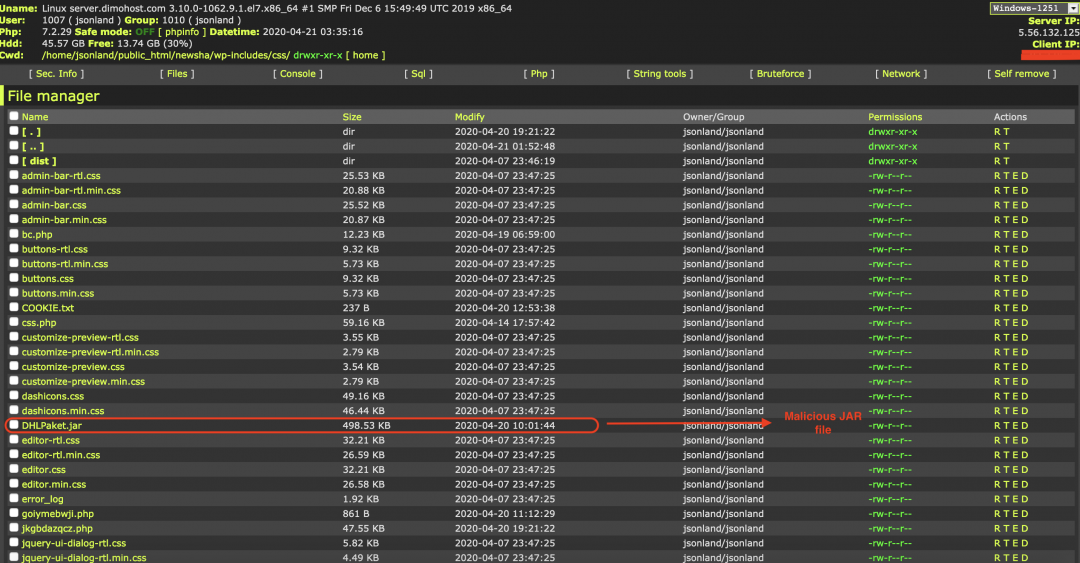
Task: Check the box for DHLPaket.jar
Action: (13, 425)
